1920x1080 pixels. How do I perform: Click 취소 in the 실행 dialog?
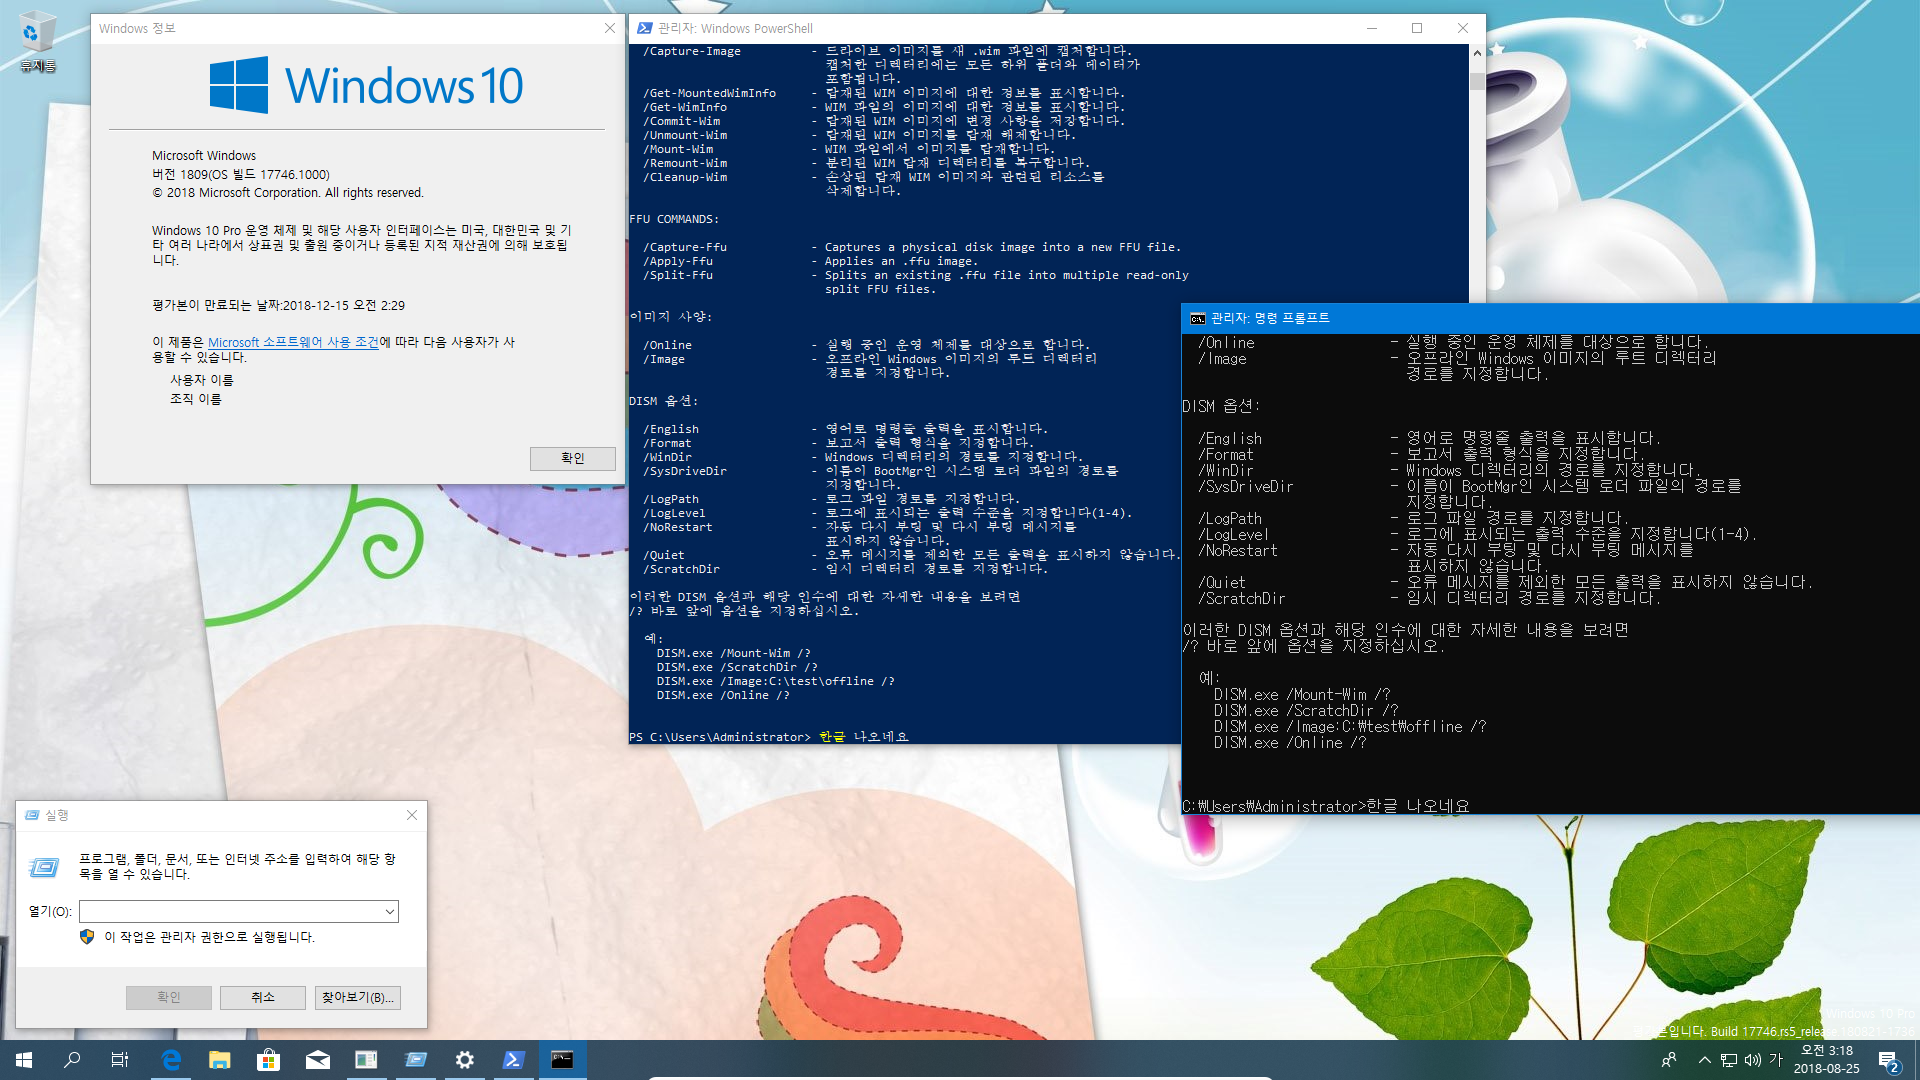(263, 997)
